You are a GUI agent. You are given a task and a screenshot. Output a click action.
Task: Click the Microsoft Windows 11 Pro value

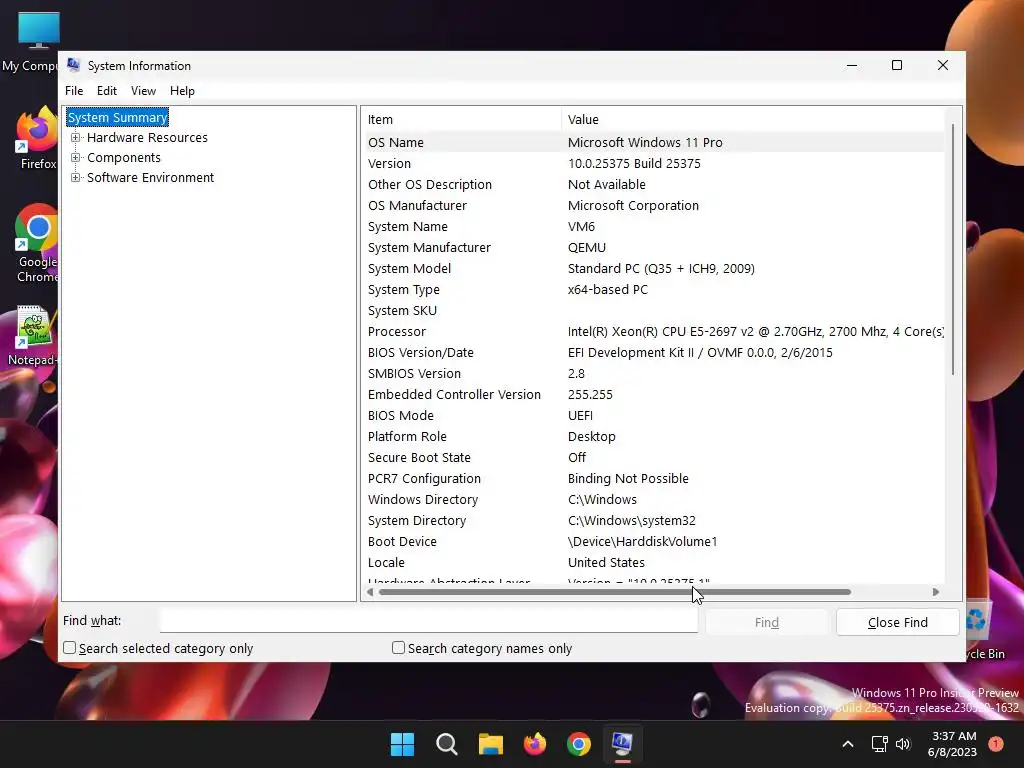645,142
